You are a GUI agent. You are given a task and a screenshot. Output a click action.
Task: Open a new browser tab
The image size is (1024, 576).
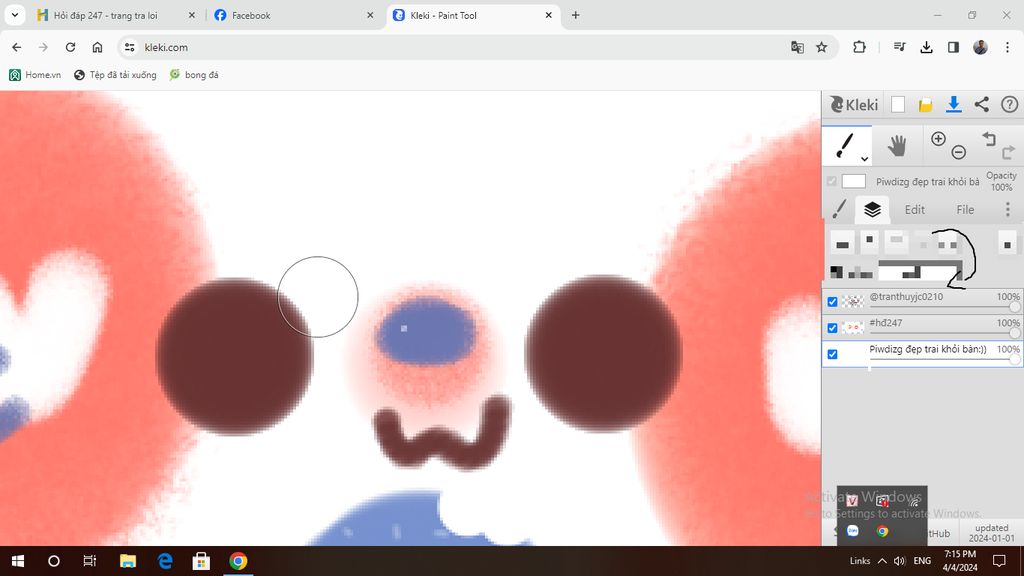[575, 15]
